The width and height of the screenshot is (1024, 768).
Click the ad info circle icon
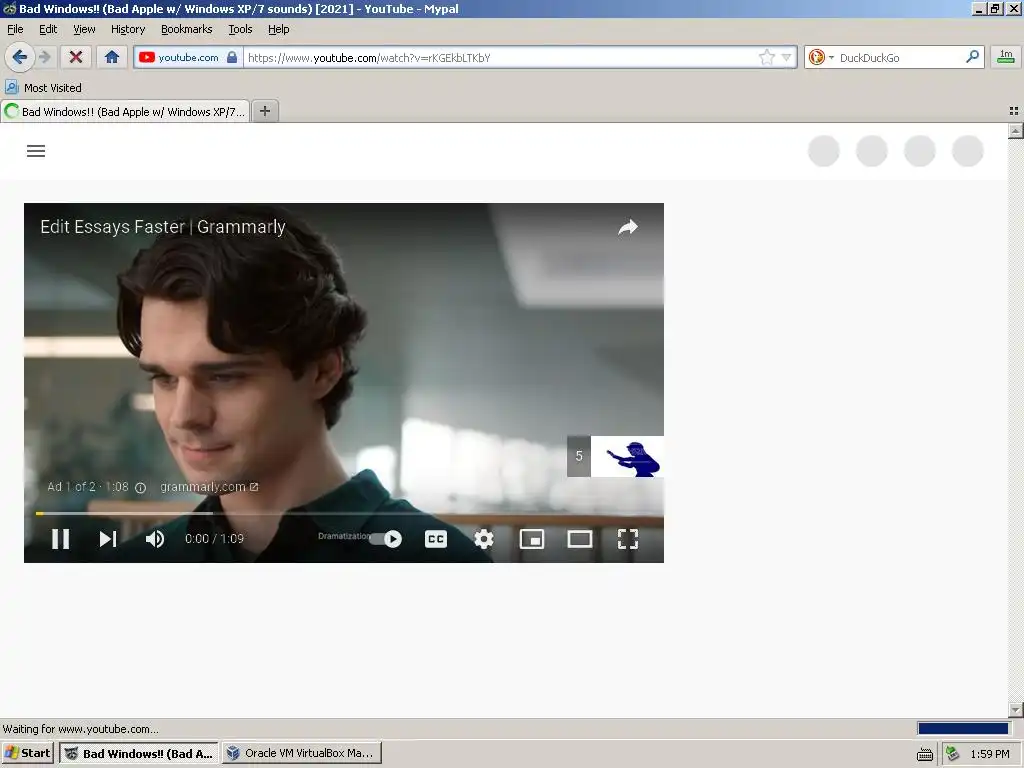(140, 488)
